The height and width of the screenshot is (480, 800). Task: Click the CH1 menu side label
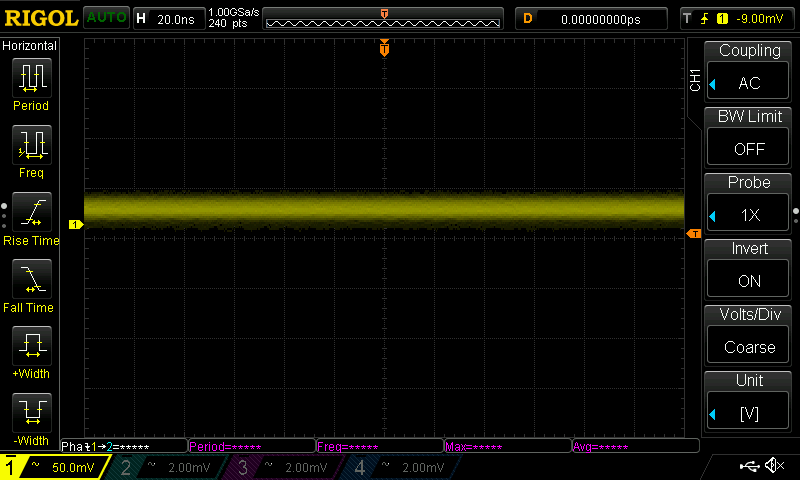(694, 80)
